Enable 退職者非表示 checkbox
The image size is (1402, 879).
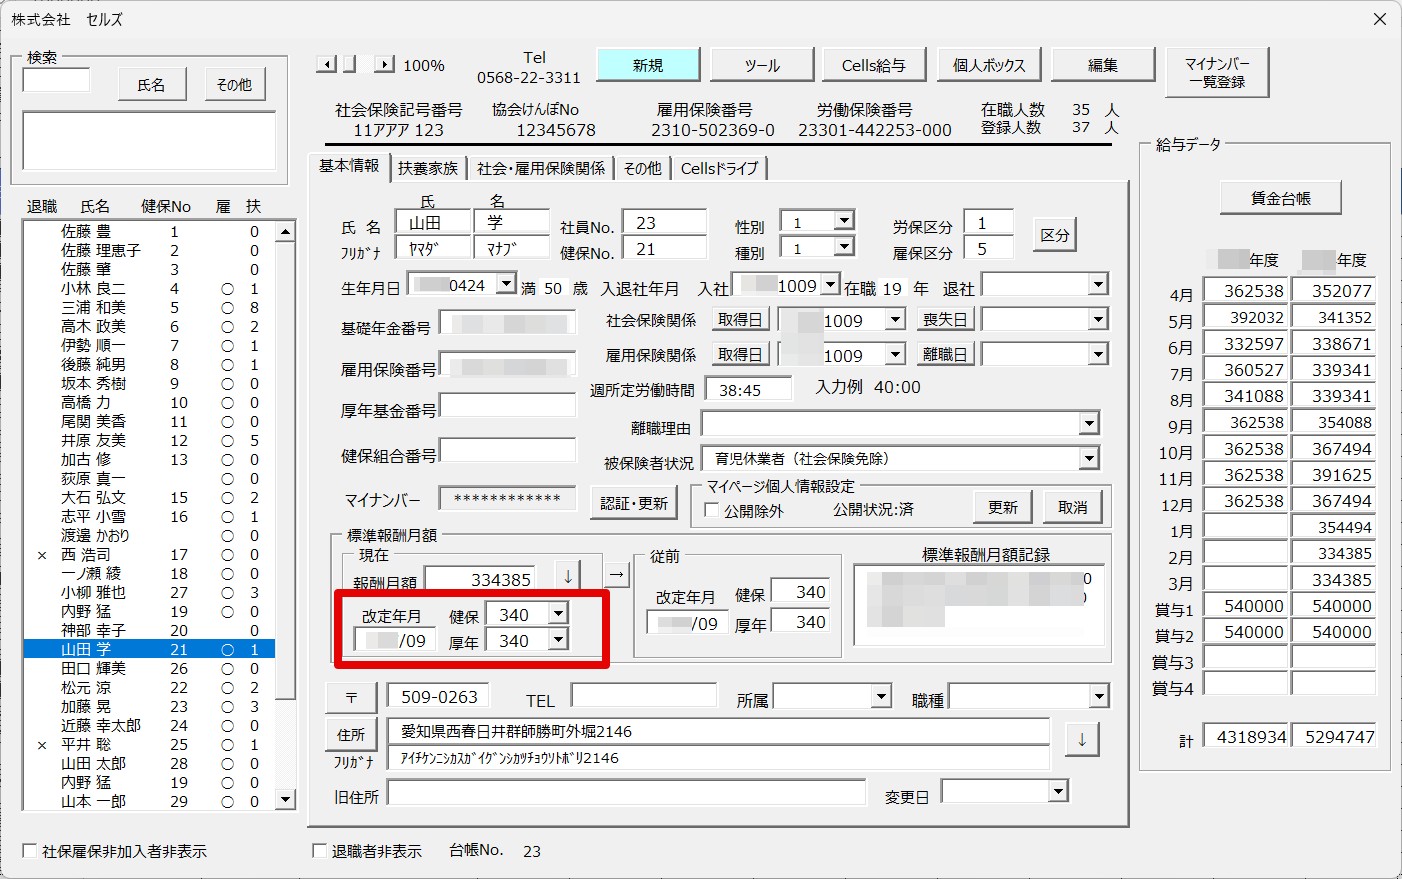(x=320, y=851)
